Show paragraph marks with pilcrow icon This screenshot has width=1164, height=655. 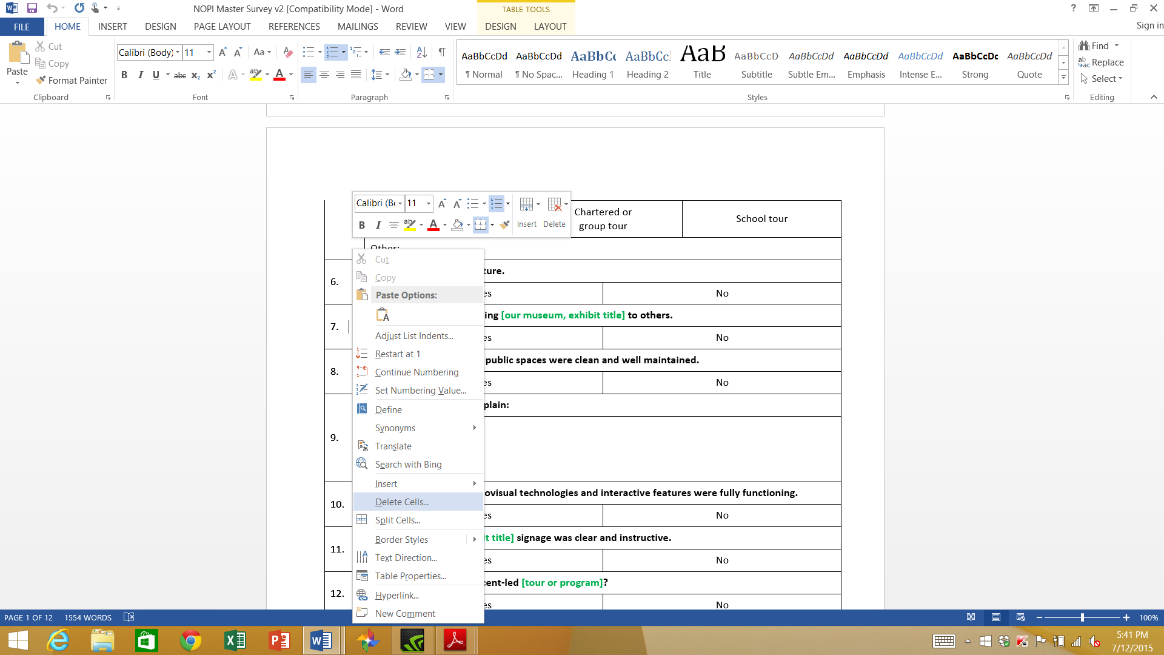tap(441, 52)
